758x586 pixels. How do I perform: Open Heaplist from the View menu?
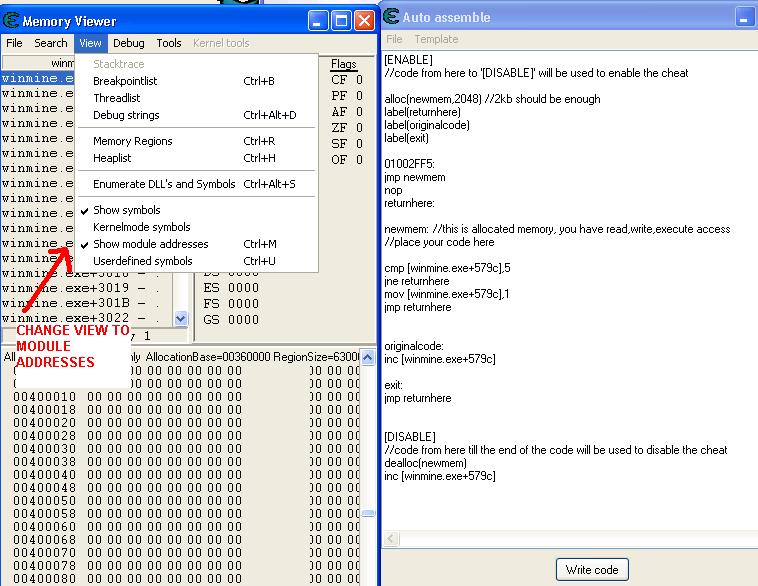[x=197, y=158]
